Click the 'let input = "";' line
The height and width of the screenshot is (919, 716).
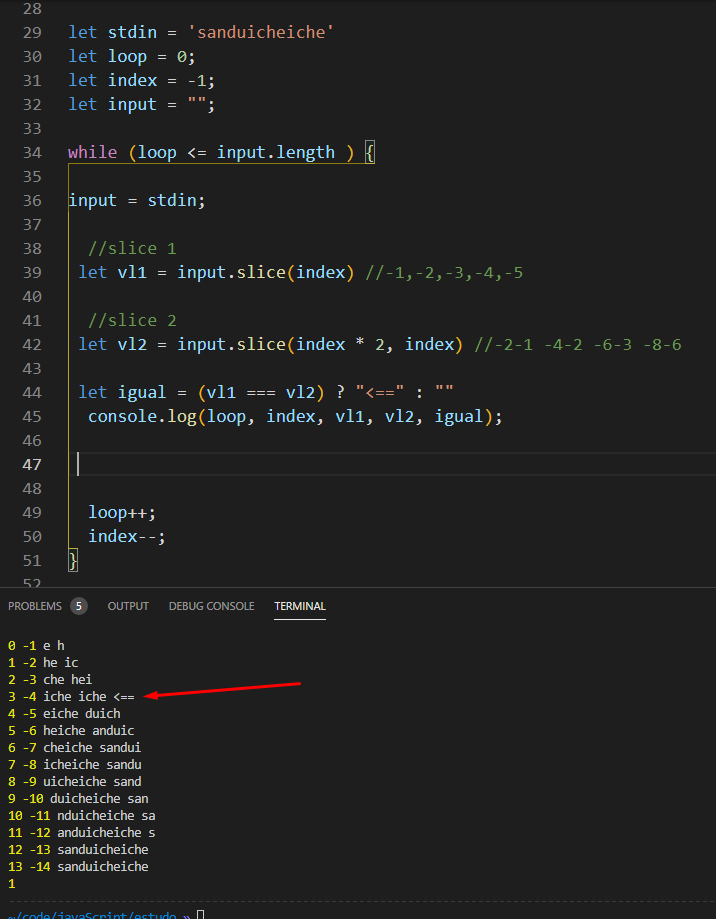click(142, 104)
